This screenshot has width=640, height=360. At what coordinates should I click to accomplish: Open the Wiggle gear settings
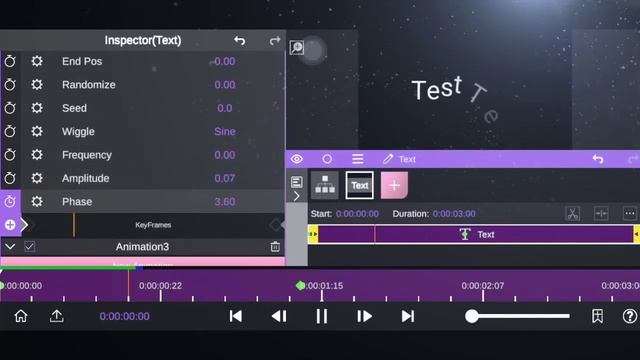pyautogui.click(x=37, y=131)
